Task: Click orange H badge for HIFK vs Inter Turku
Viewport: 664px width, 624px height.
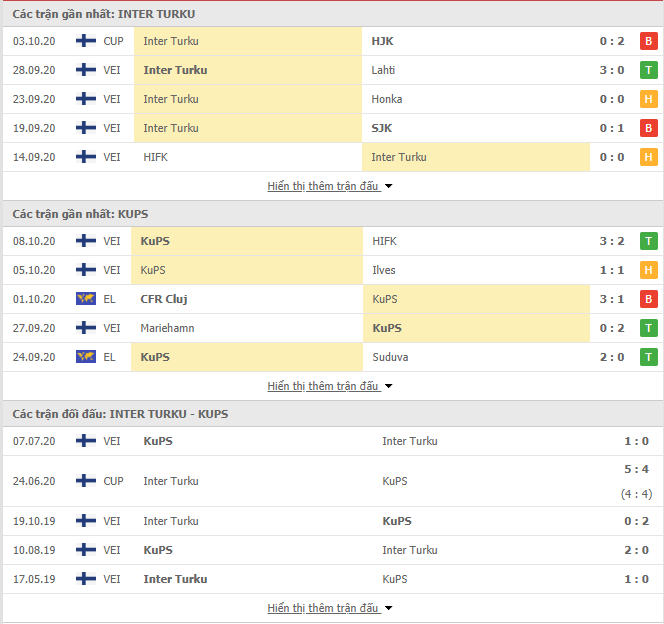Action: click(x=648, y=157)
